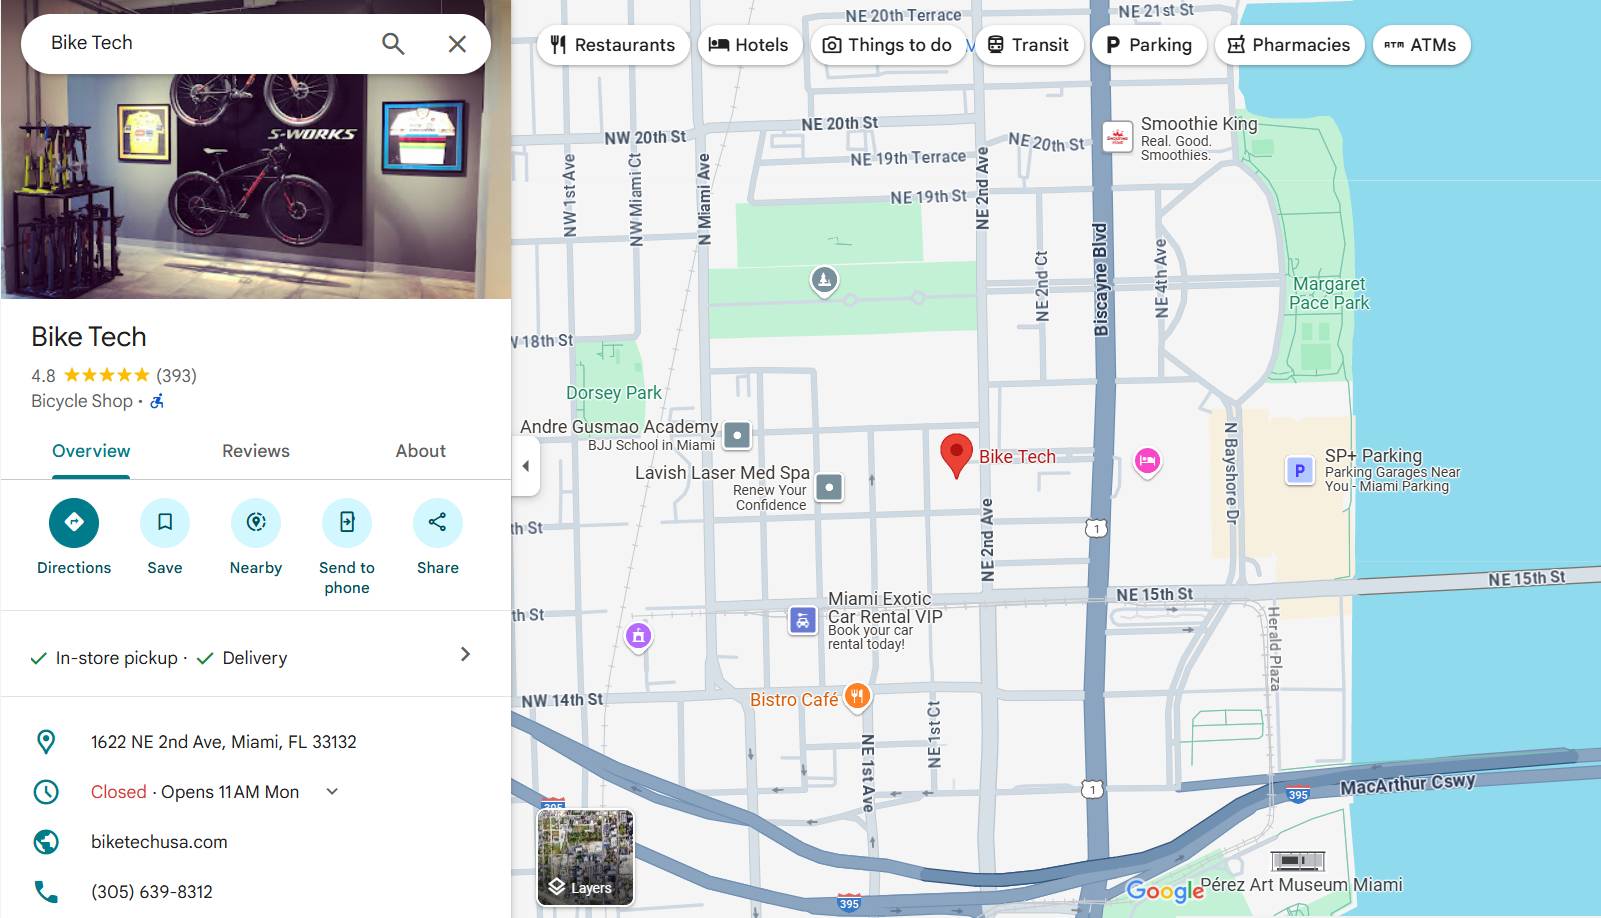Open the Bike Tech shop photo

[x=256, y=186]
